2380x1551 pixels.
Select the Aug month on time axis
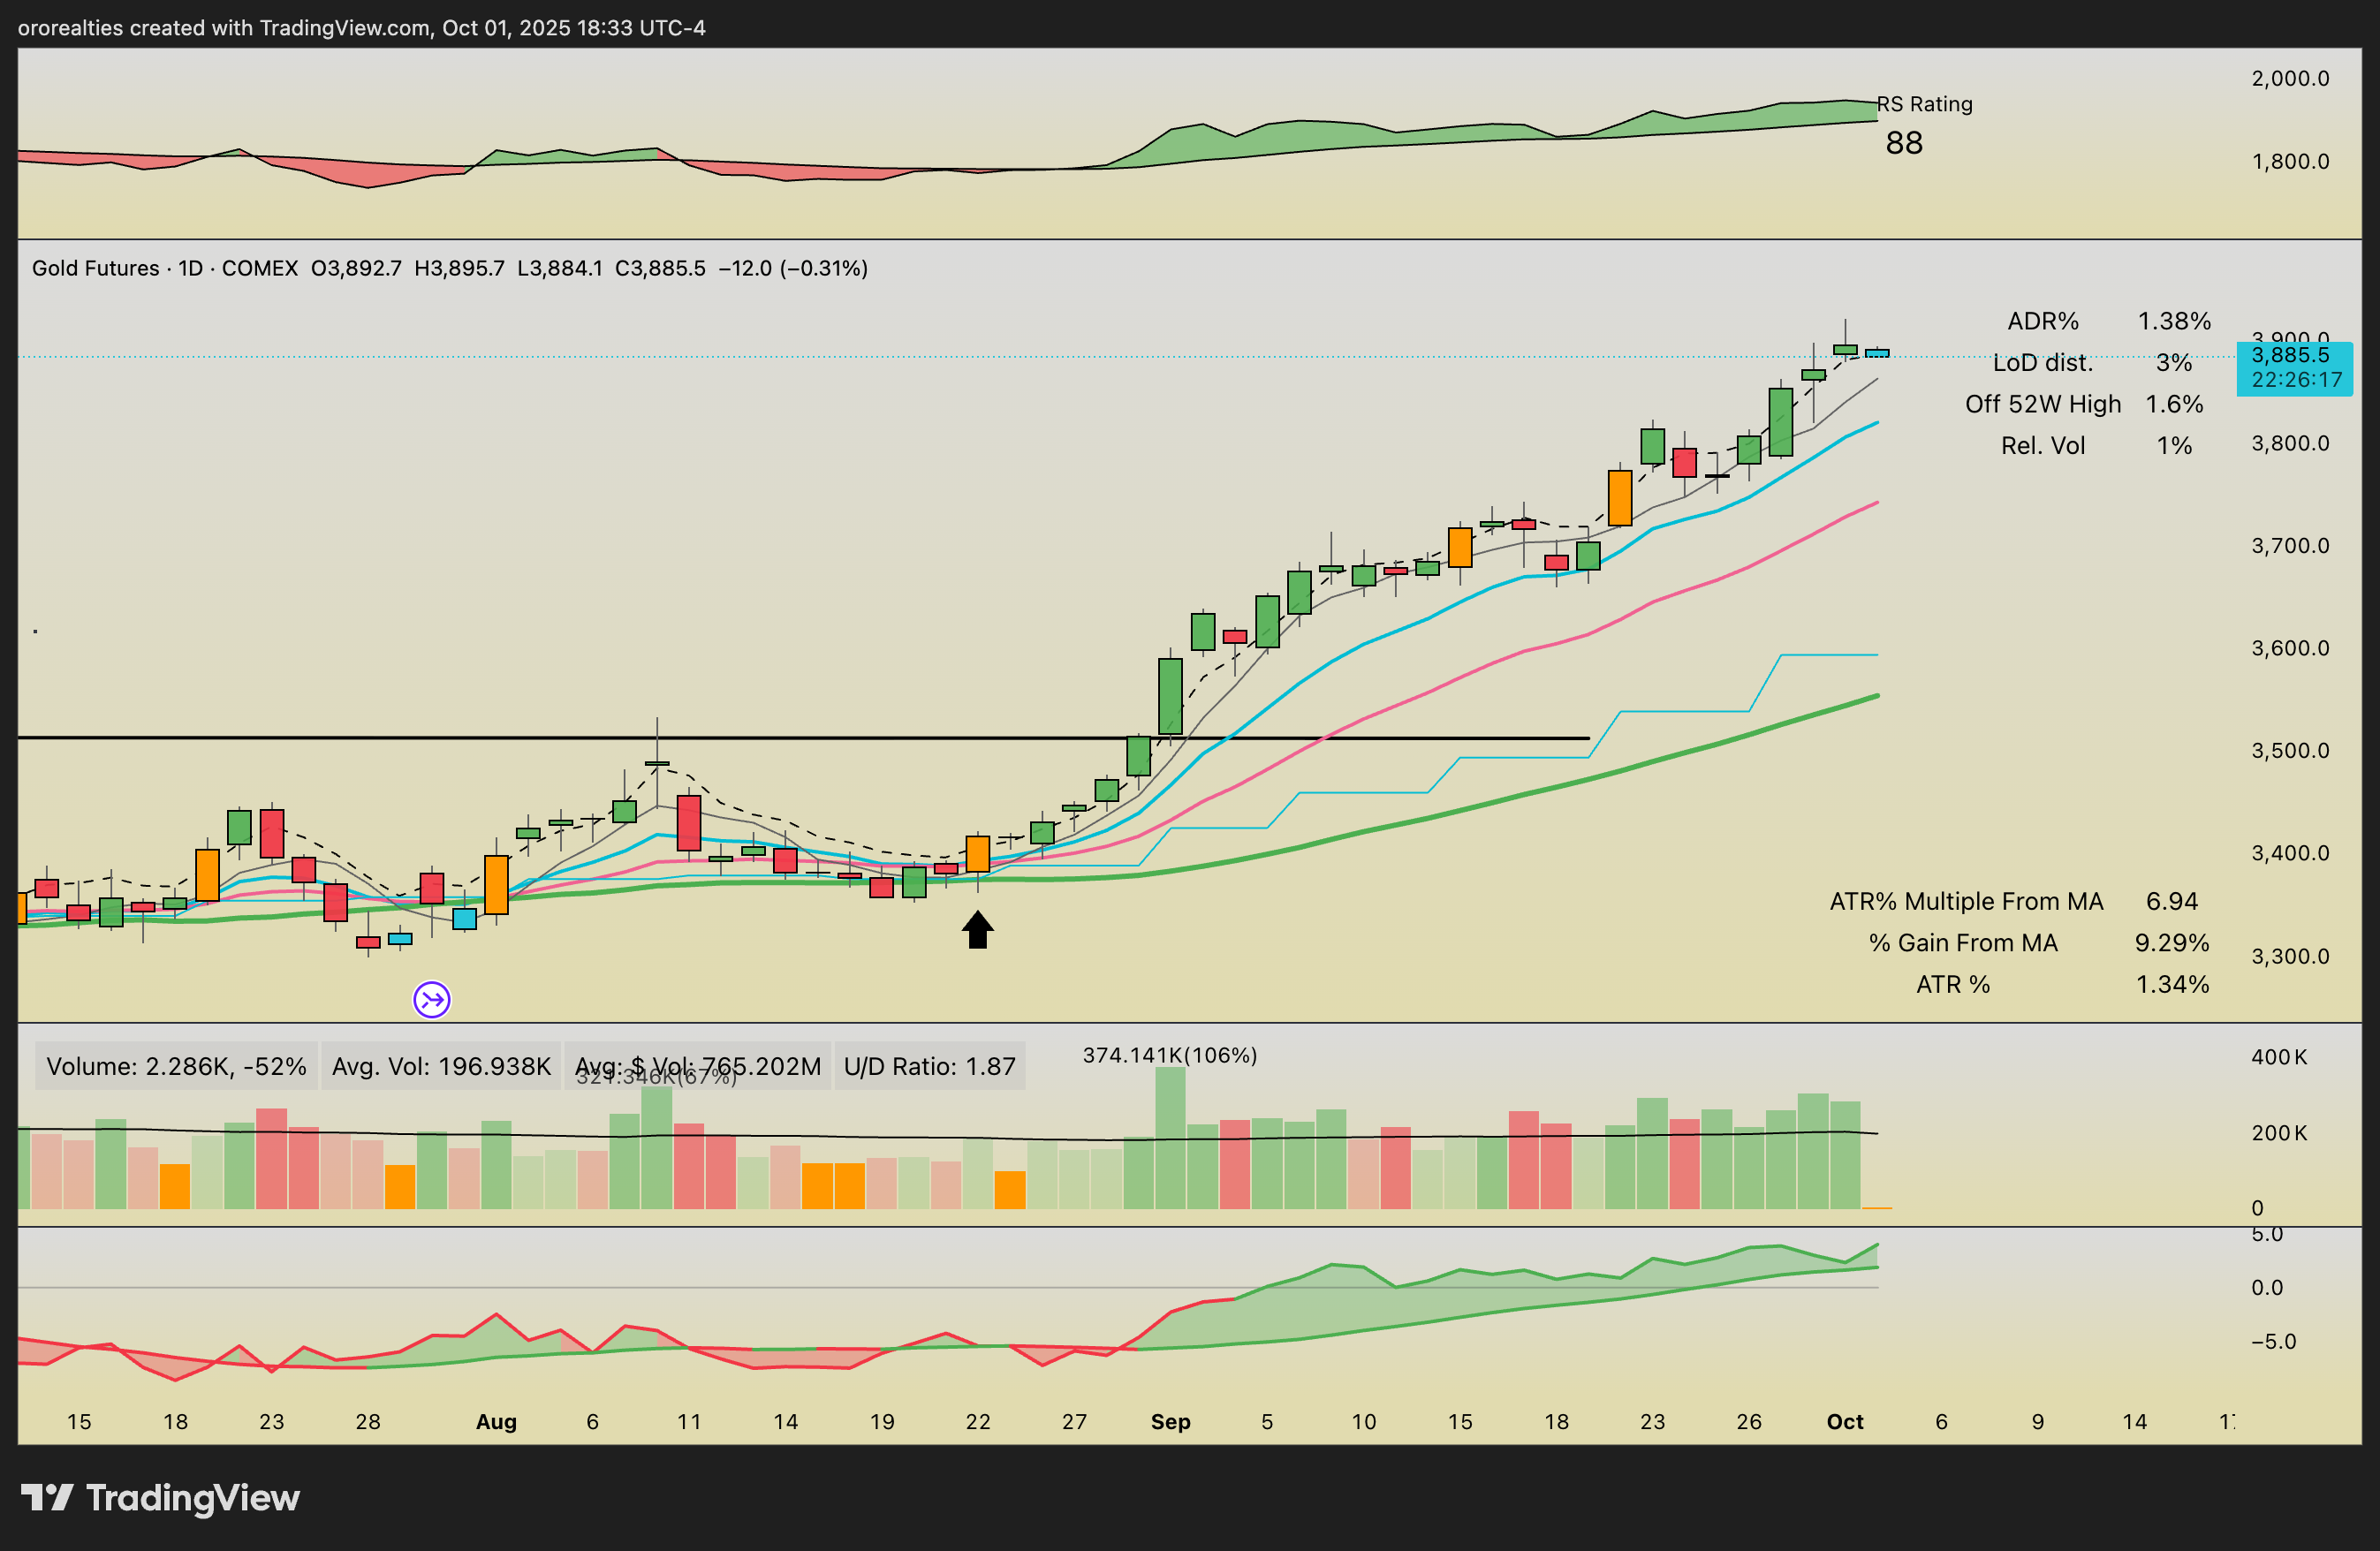click(496, 1421)
